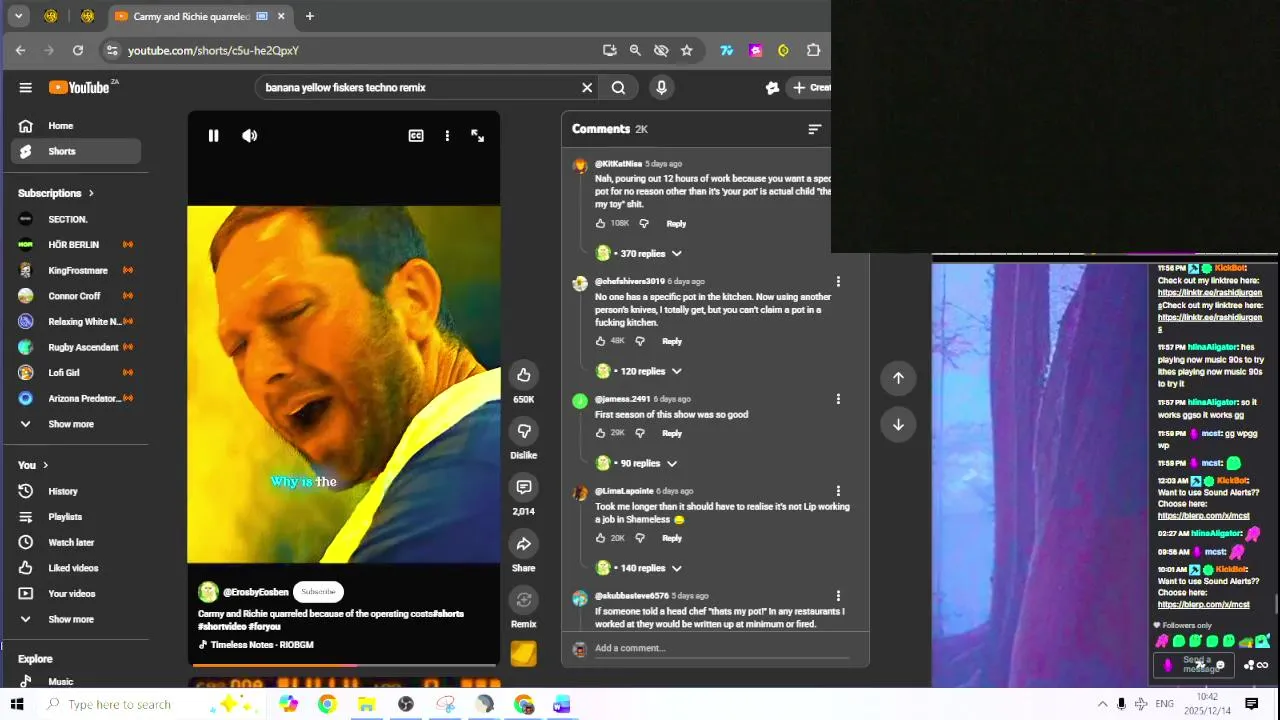Select Shorts in the YouTube sidebar
The width and height of the screenshot is (1280, 720).
pos(76,152)
